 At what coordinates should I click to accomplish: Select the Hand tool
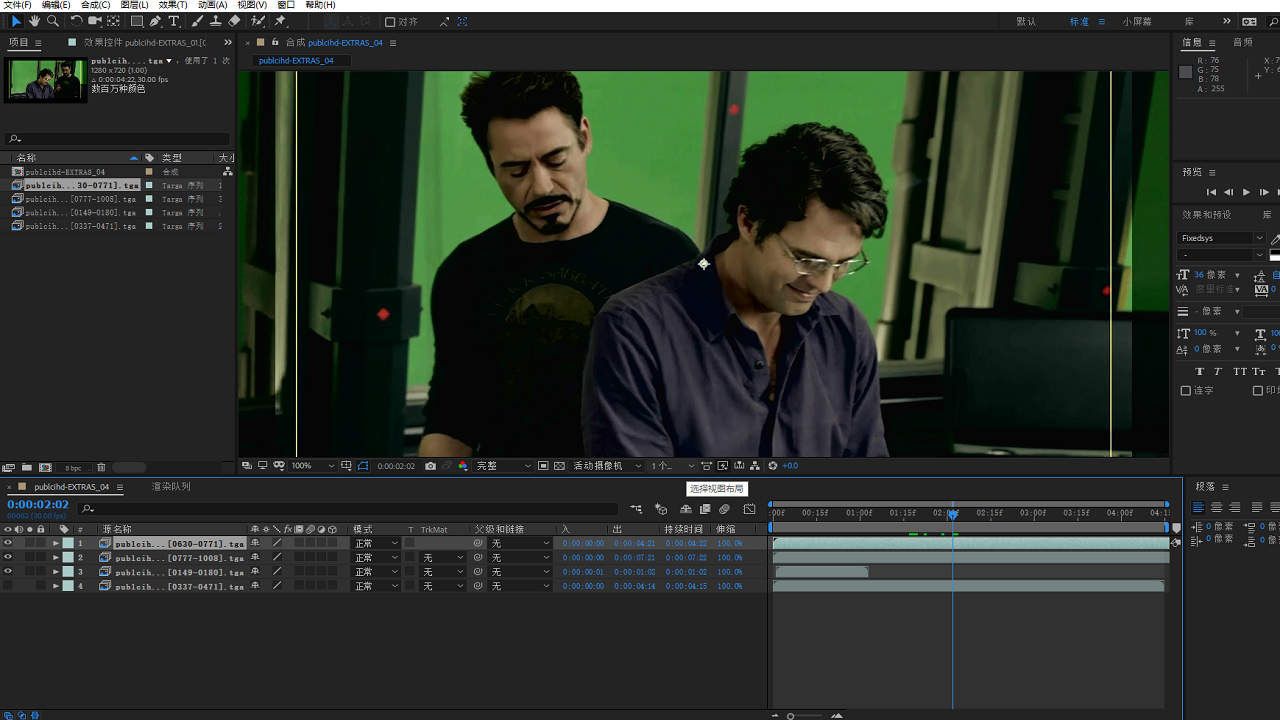34,21
